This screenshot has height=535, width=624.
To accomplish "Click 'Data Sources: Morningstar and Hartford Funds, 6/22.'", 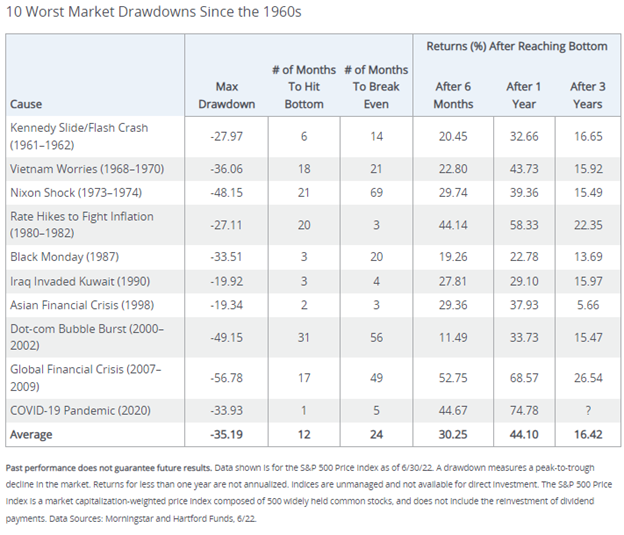I will (153, 519).
